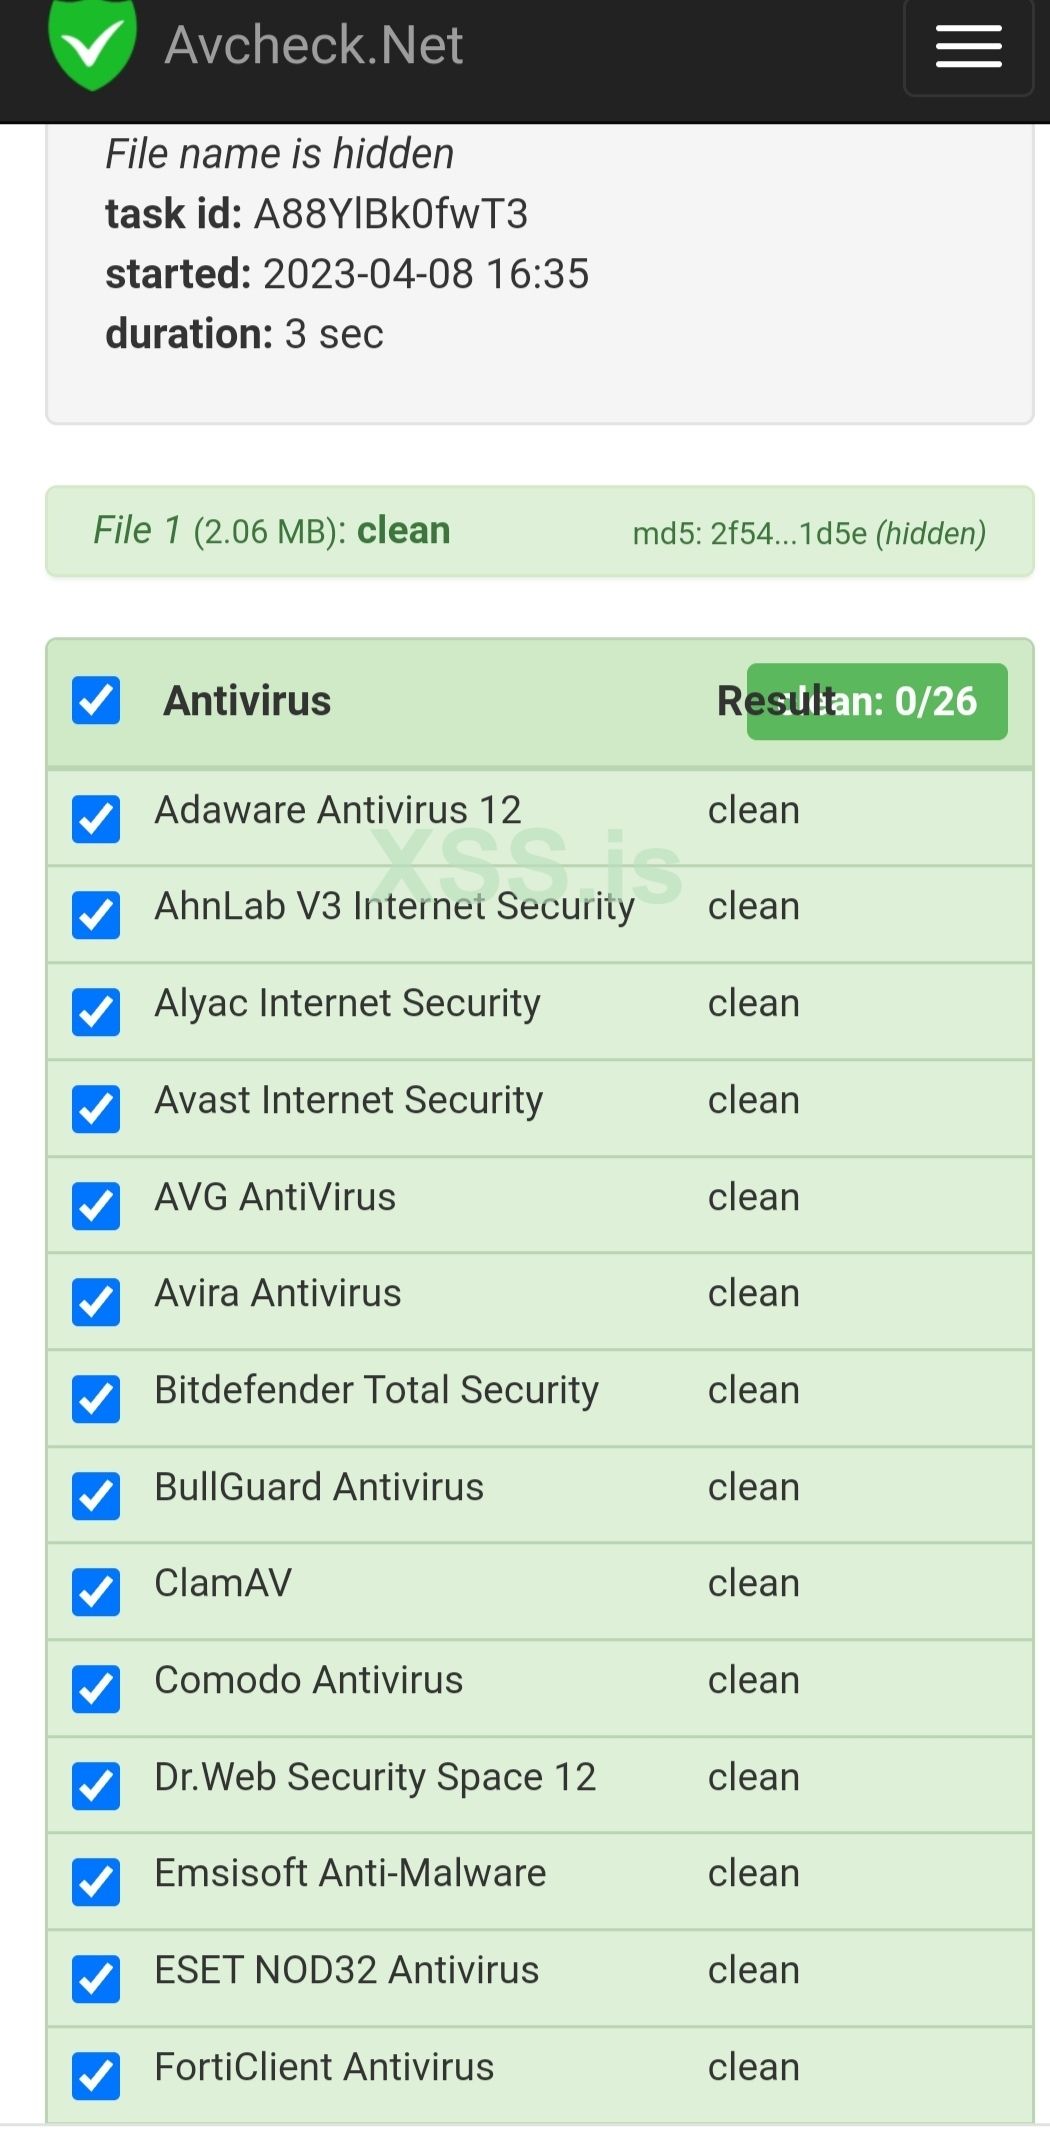Click the green 0/26 result badge

tap(877, 702)
